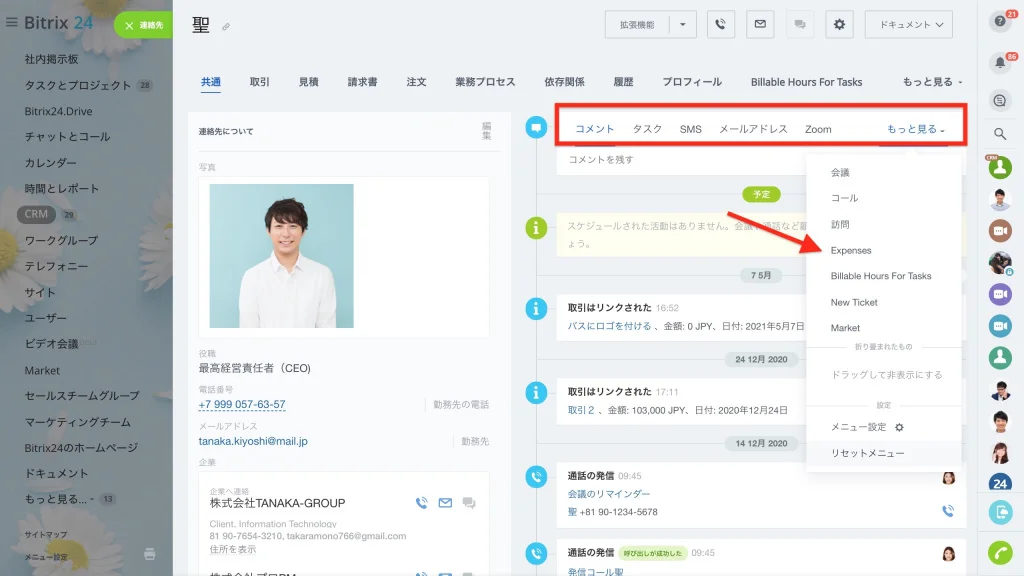1024x576 pixels.
Task: Open the hamburger main menu
Action: point(12,22)
